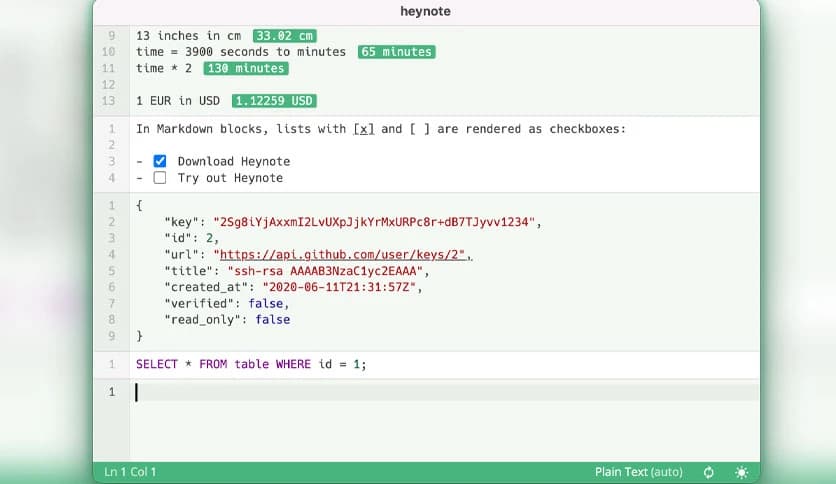This screenshot has width=836, height=484.
Task: Click the 130 minutes result badge
Action: (x=246, y=68)
